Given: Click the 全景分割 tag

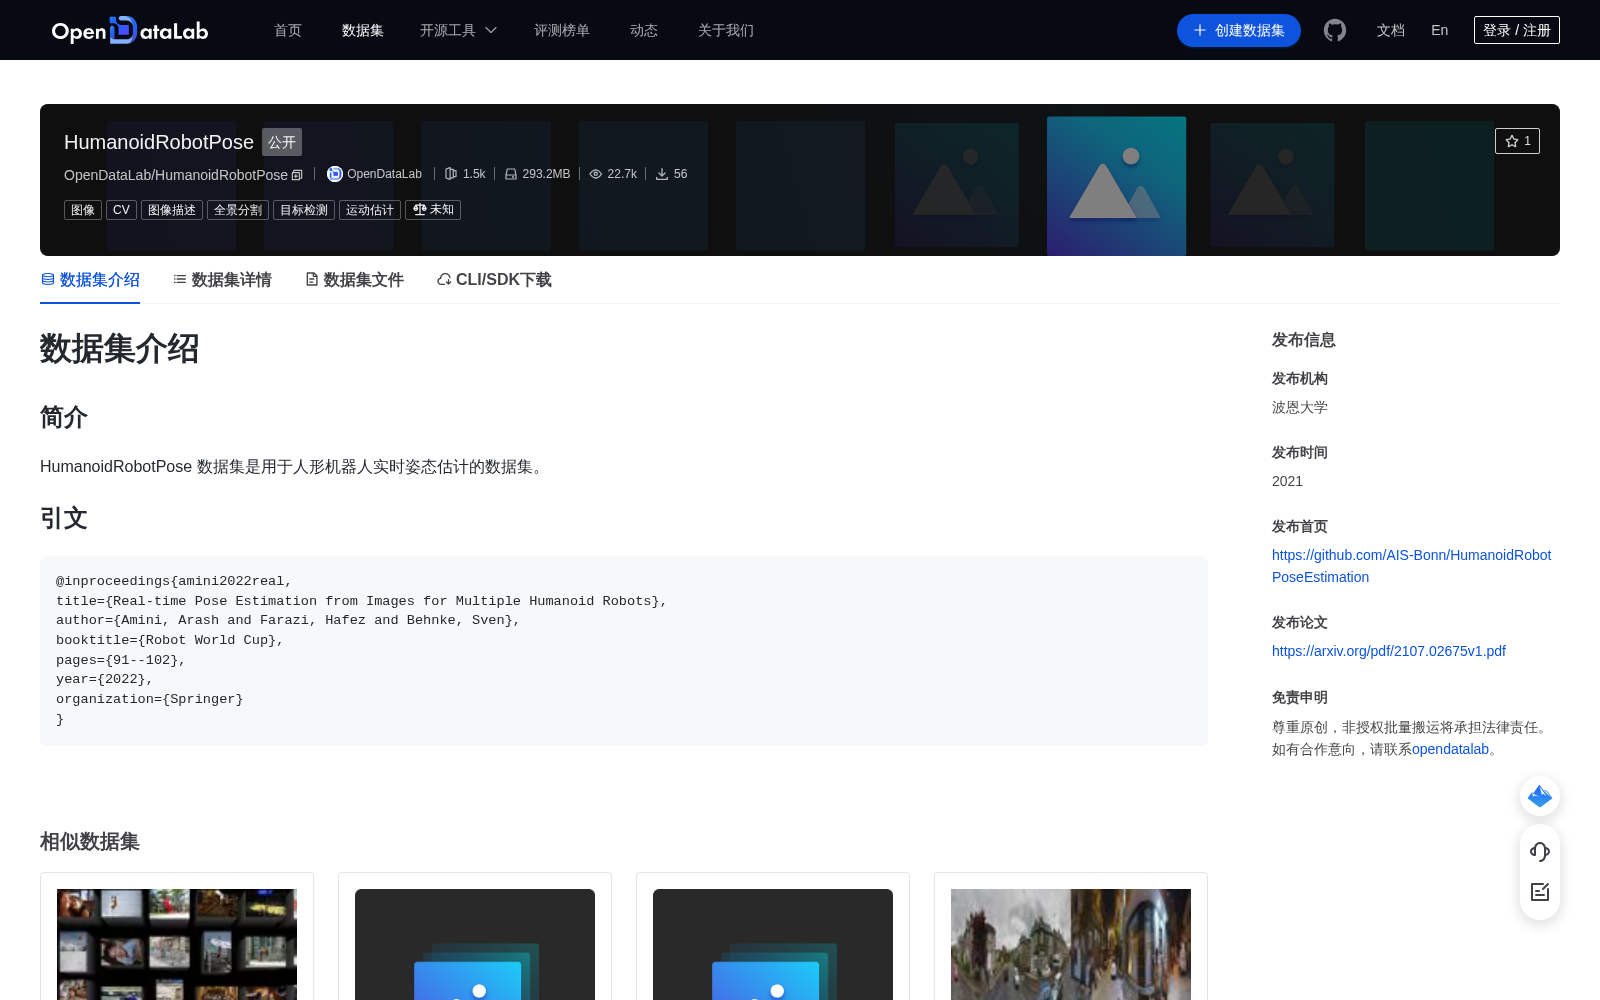Looking at the screenshot, I should pyautogui.click(x=238, y=210).
